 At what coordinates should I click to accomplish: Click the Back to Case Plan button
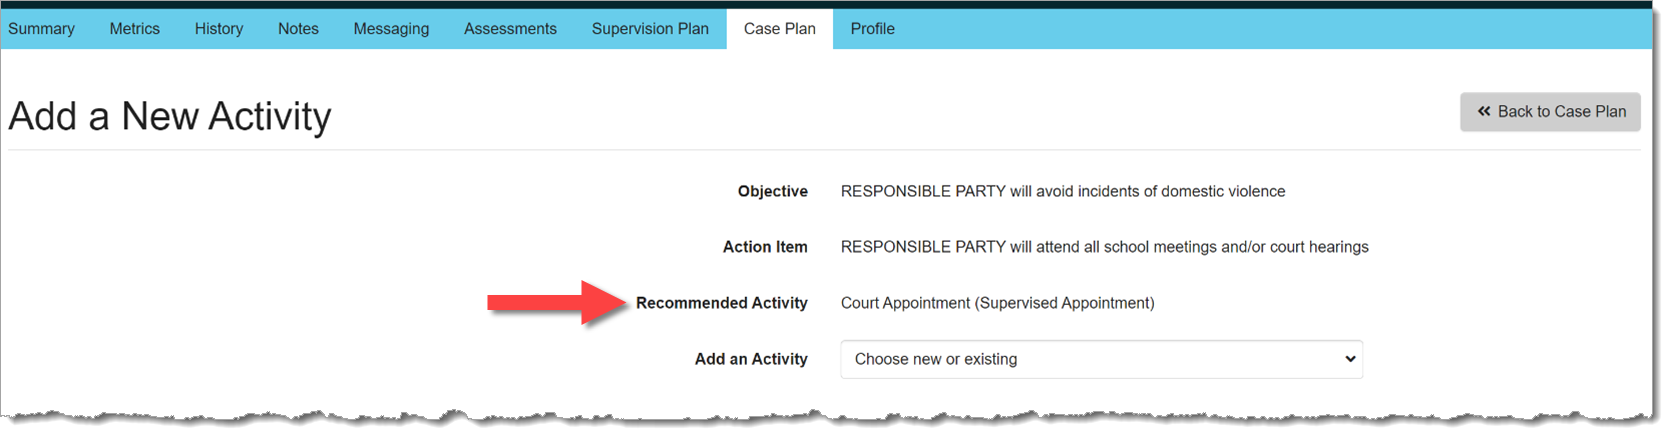click(x=1550, y=112)
